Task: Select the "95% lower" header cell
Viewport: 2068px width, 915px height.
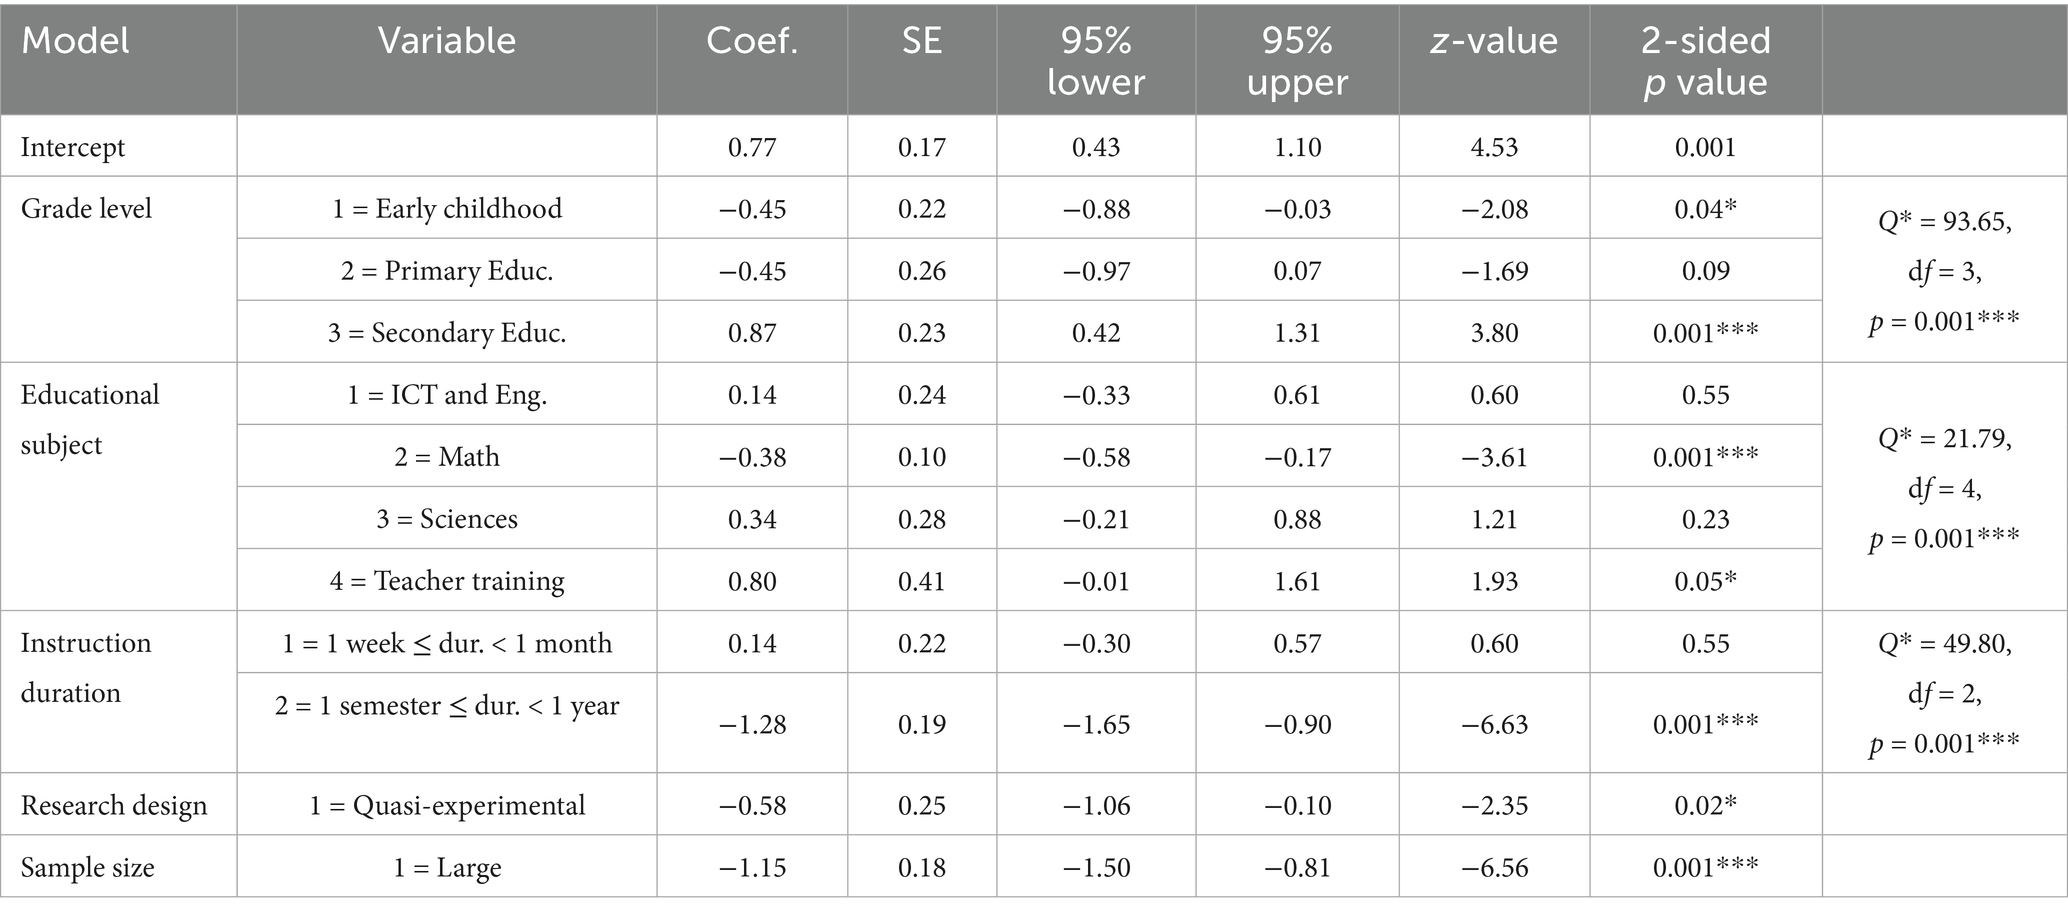Action: [x=1096, y=61]
